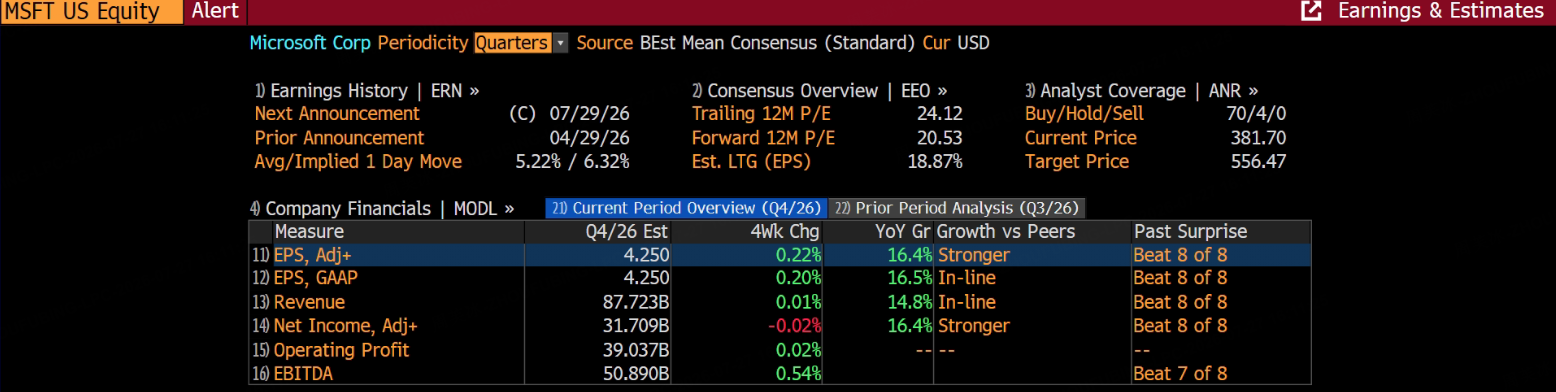Open Earnings History ERN section

pyautogui.click(x=367, y=90)
